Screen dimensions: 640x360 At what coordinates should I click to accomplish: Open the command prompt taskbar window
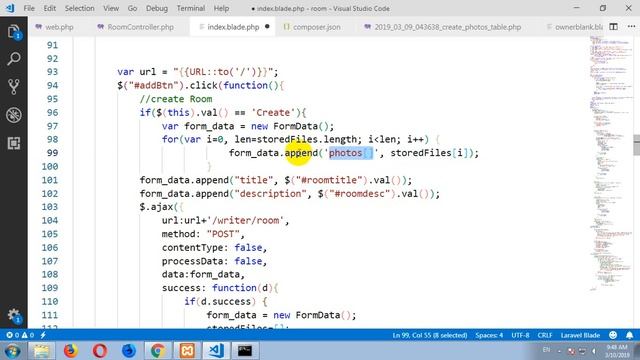(245, 351)
